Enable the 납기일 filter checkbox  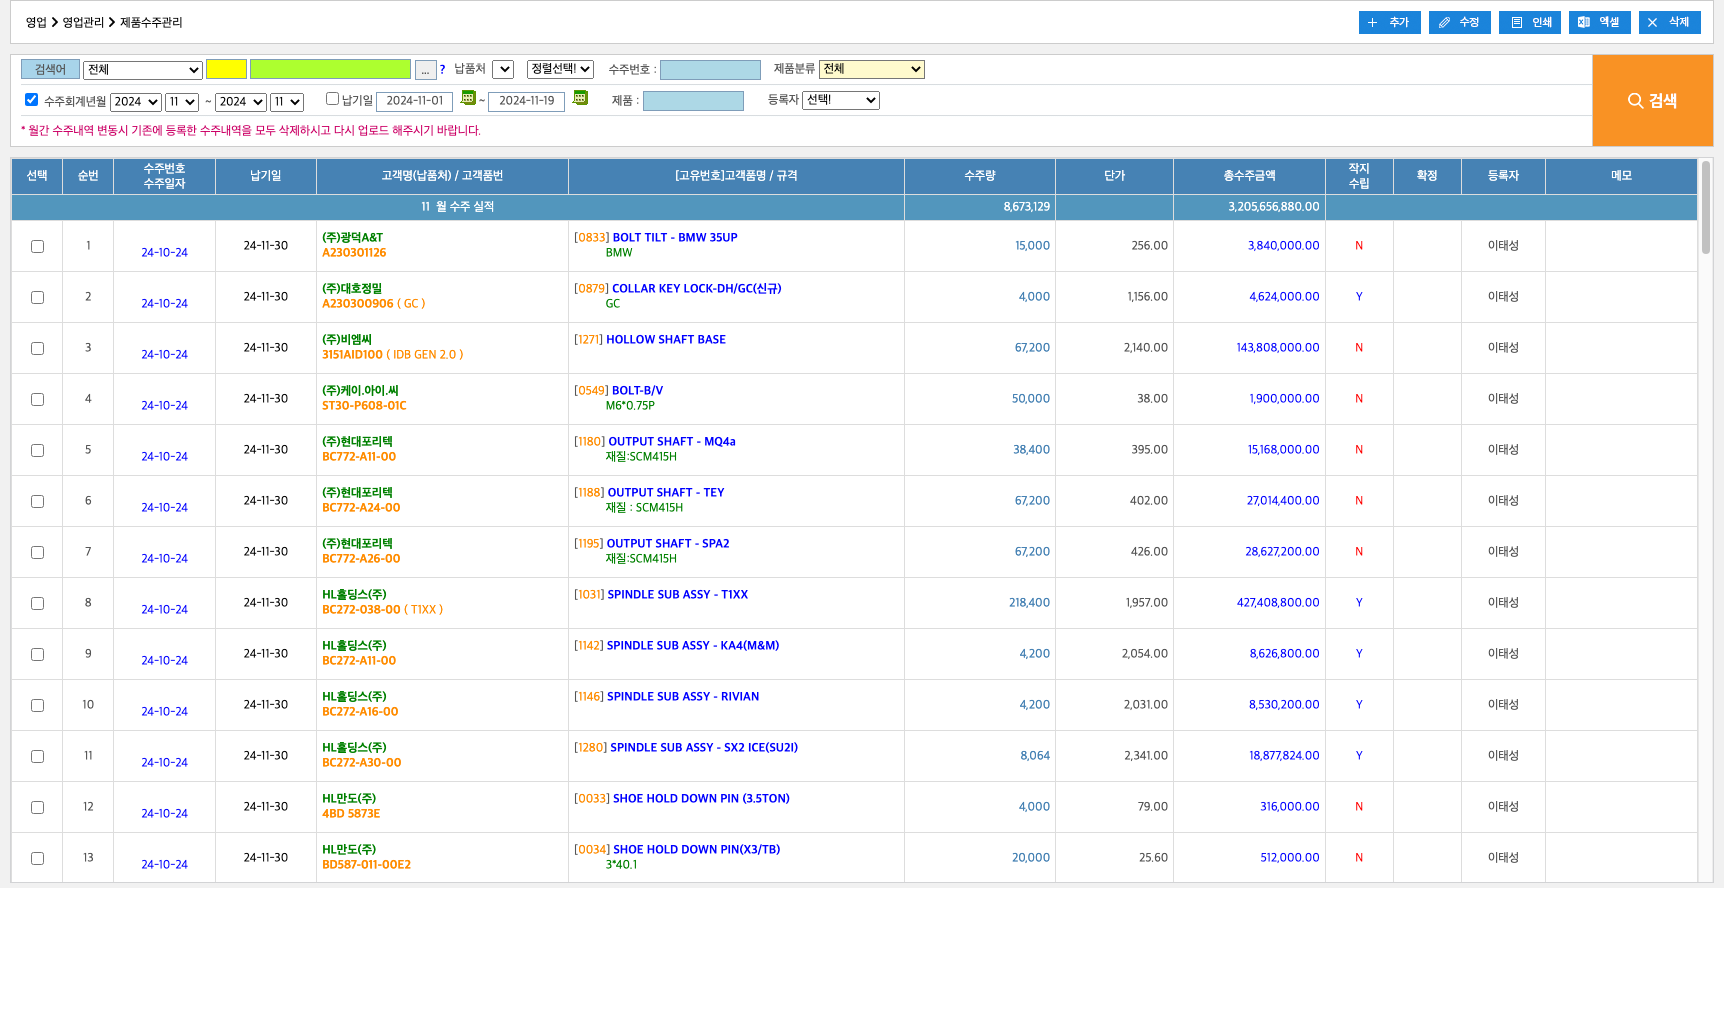pyautogui.click(x=332, y=99)
